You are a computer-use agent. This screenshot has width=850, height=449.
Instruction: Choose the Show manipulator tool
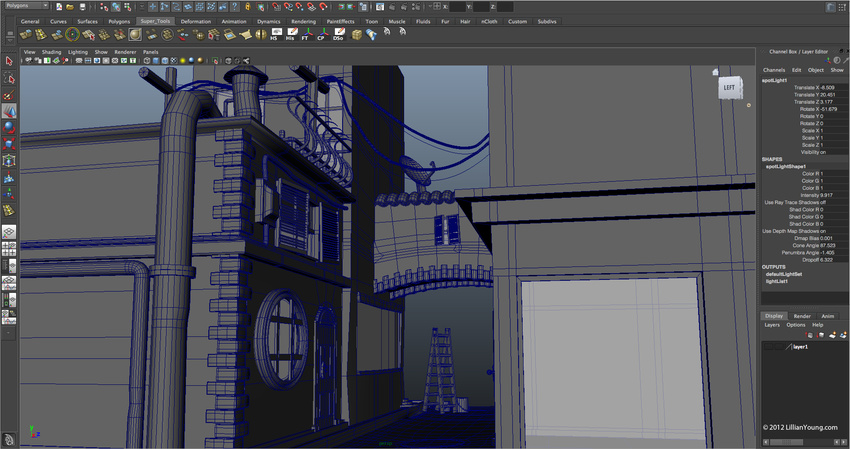click(9, 194)
